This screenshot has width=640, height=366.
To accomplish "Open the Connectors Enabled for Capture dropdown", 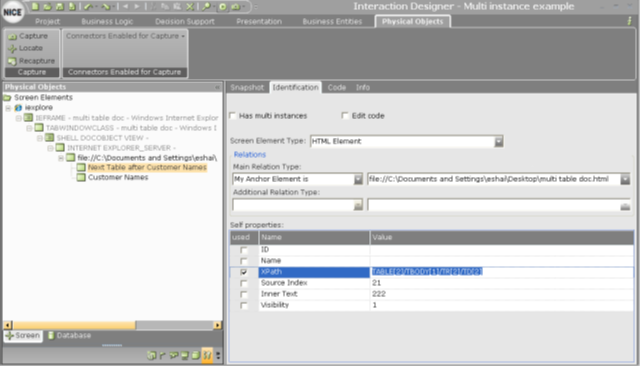I will (125, 36).
